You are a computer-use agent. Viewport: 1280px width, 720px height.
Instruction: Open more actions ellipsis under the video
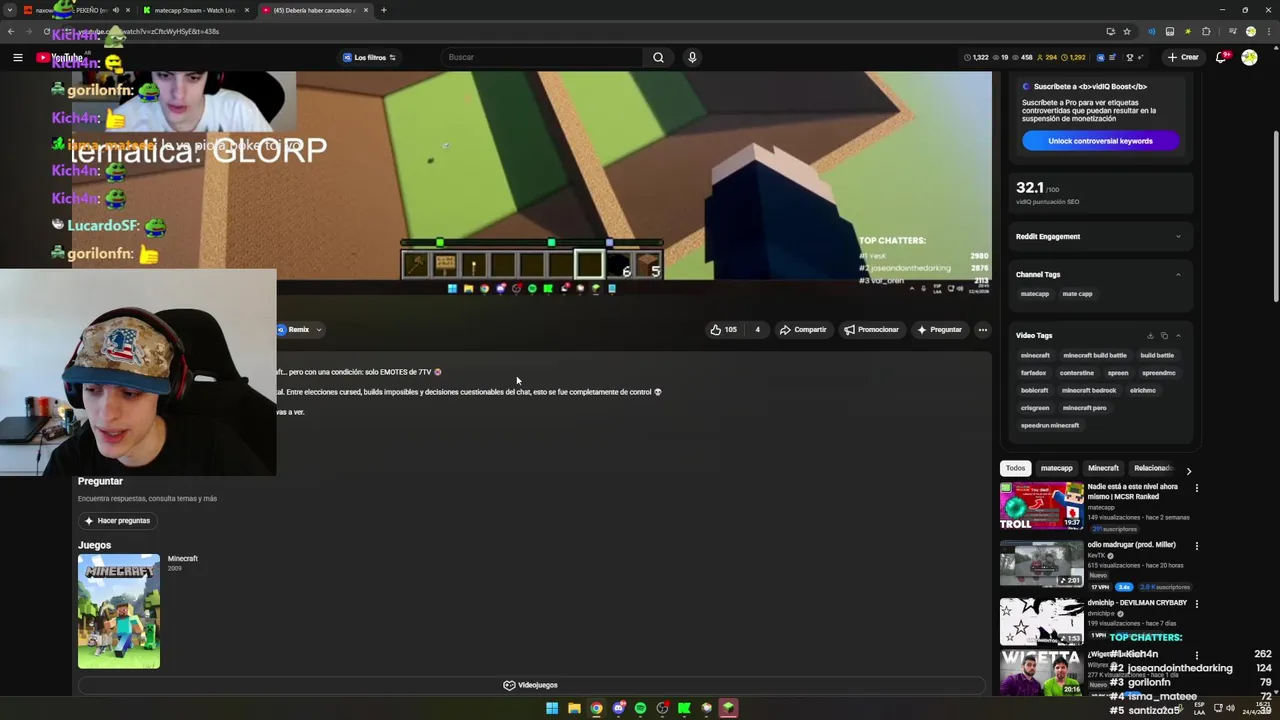[x=983, y=329]
